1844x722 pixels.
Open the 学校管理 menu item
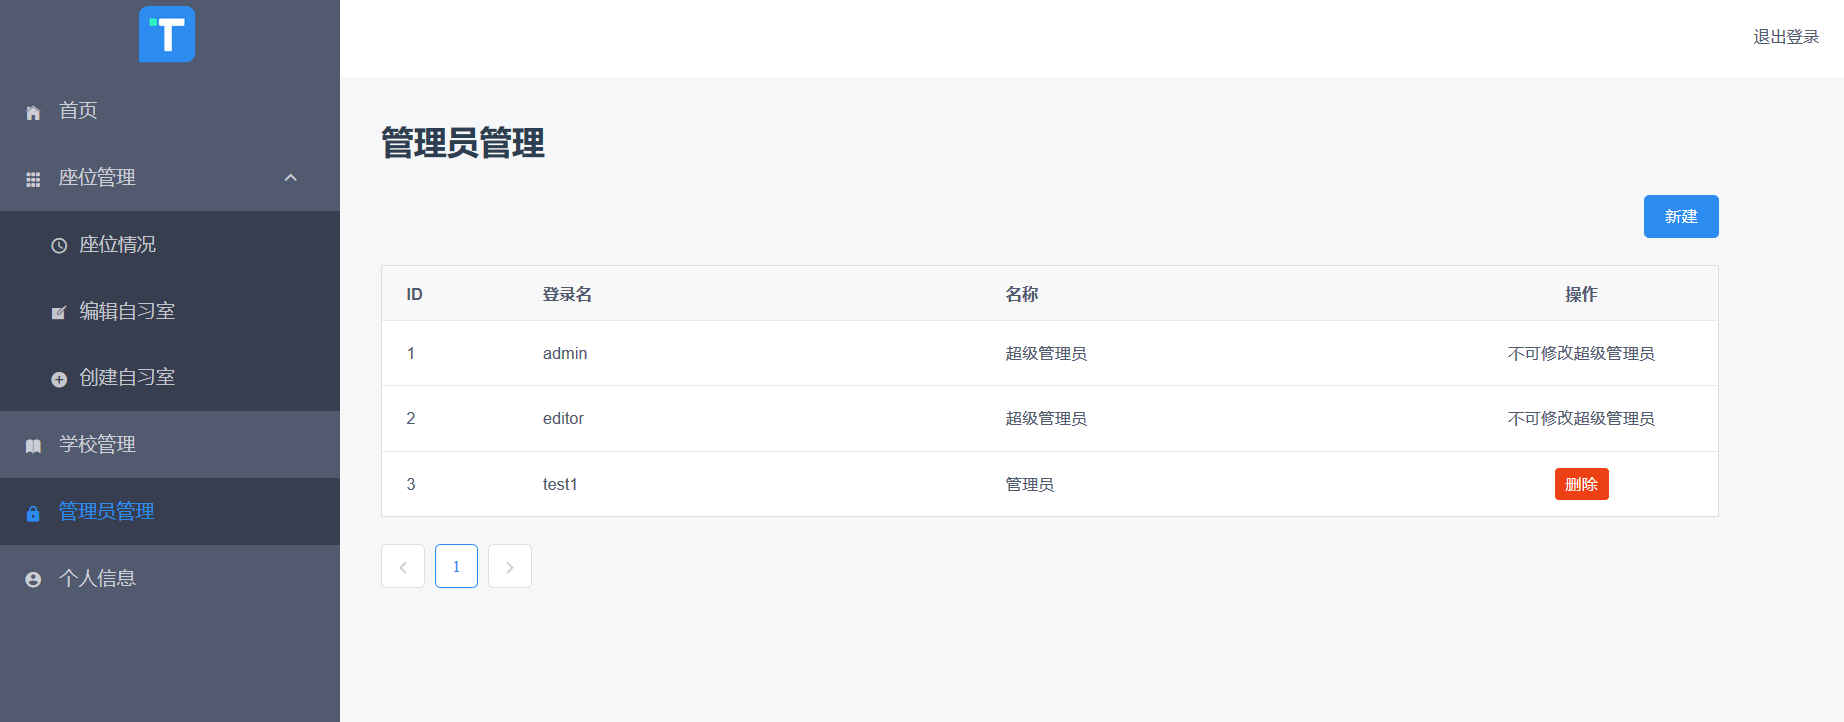97,444
